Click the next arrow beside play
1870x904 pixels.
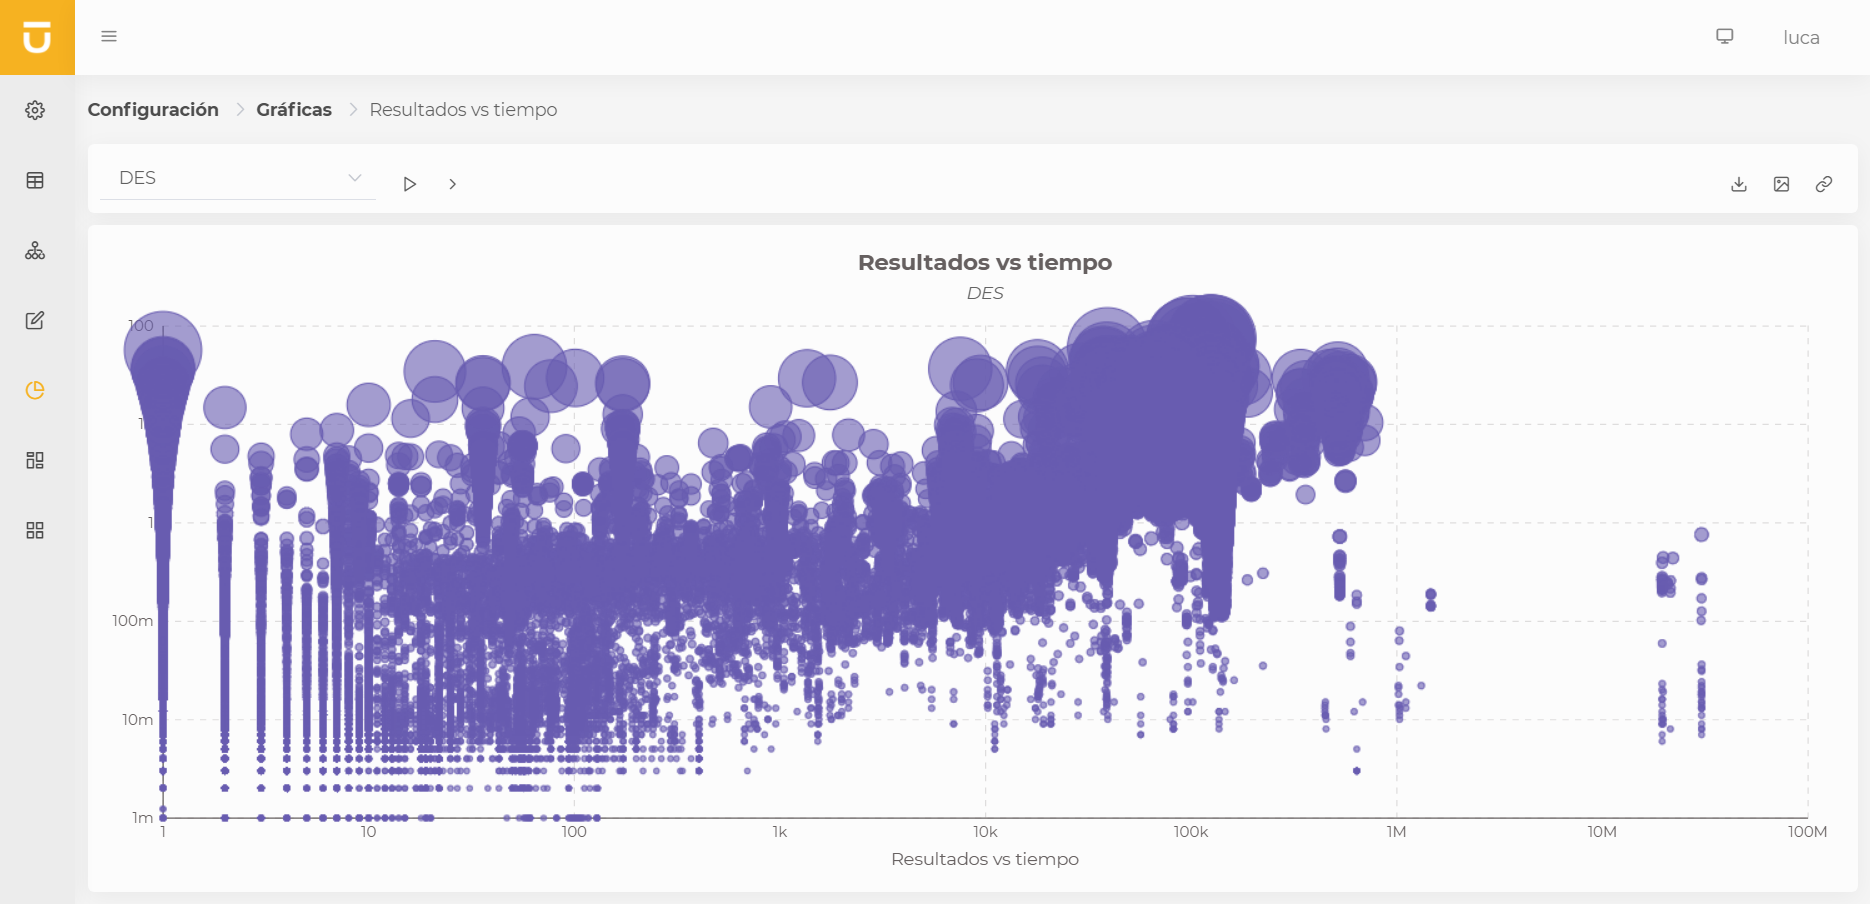(x=453, y=184)
